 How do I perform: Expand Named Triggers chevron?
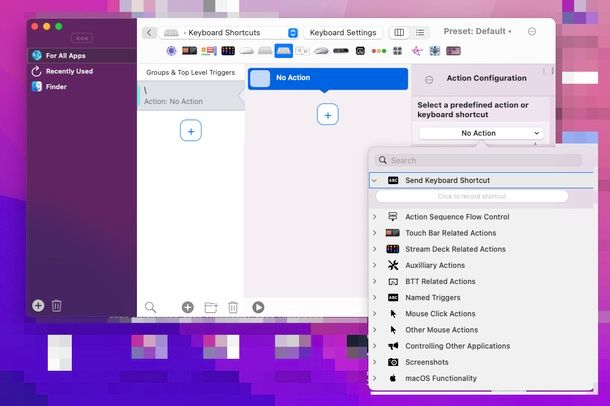[x=375, y=298]
